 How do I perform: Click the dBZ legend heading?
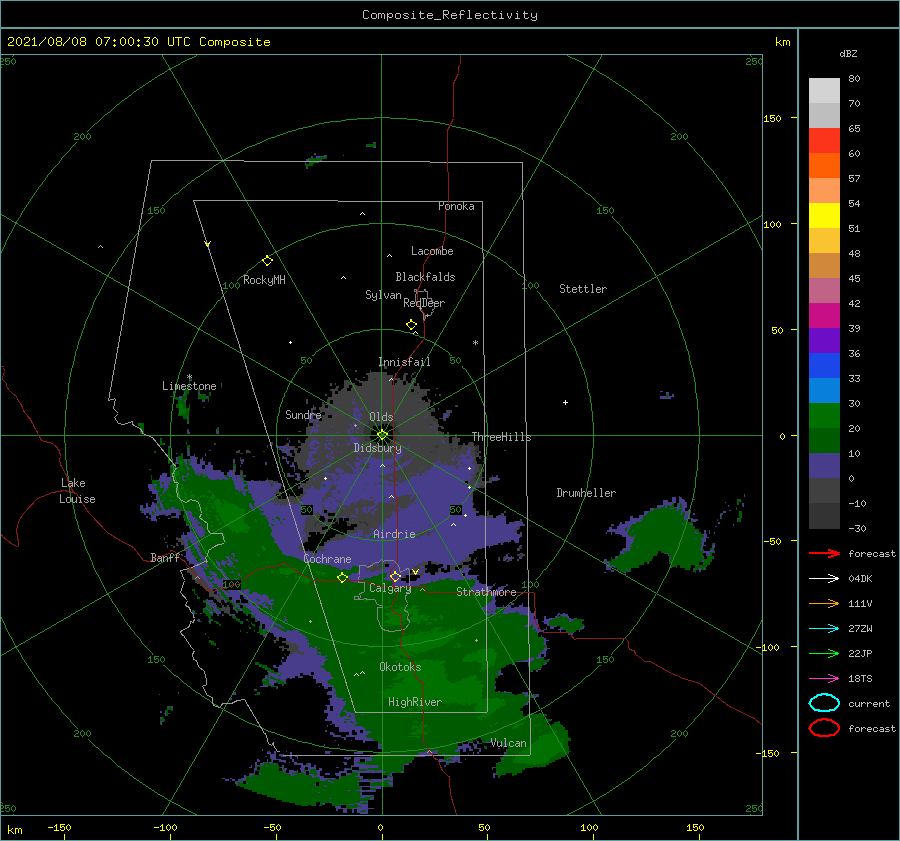tap(848, 53)
